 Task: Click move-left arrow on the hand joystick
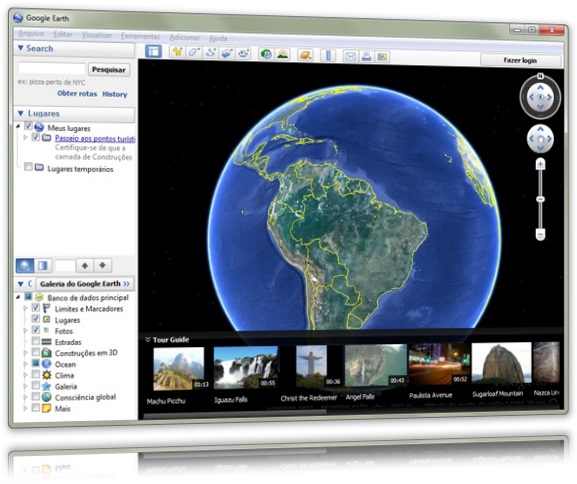click(x=531, y=139)
